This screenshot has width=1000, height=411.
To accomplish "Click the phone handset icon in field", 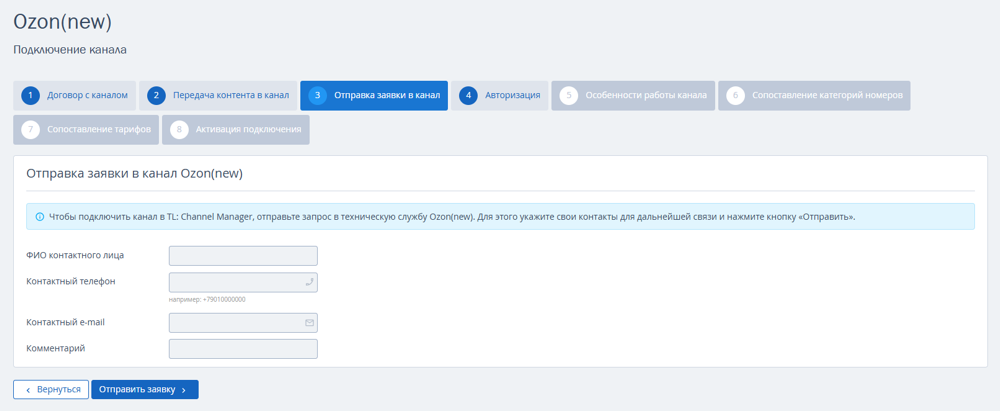I will (309, 282).
